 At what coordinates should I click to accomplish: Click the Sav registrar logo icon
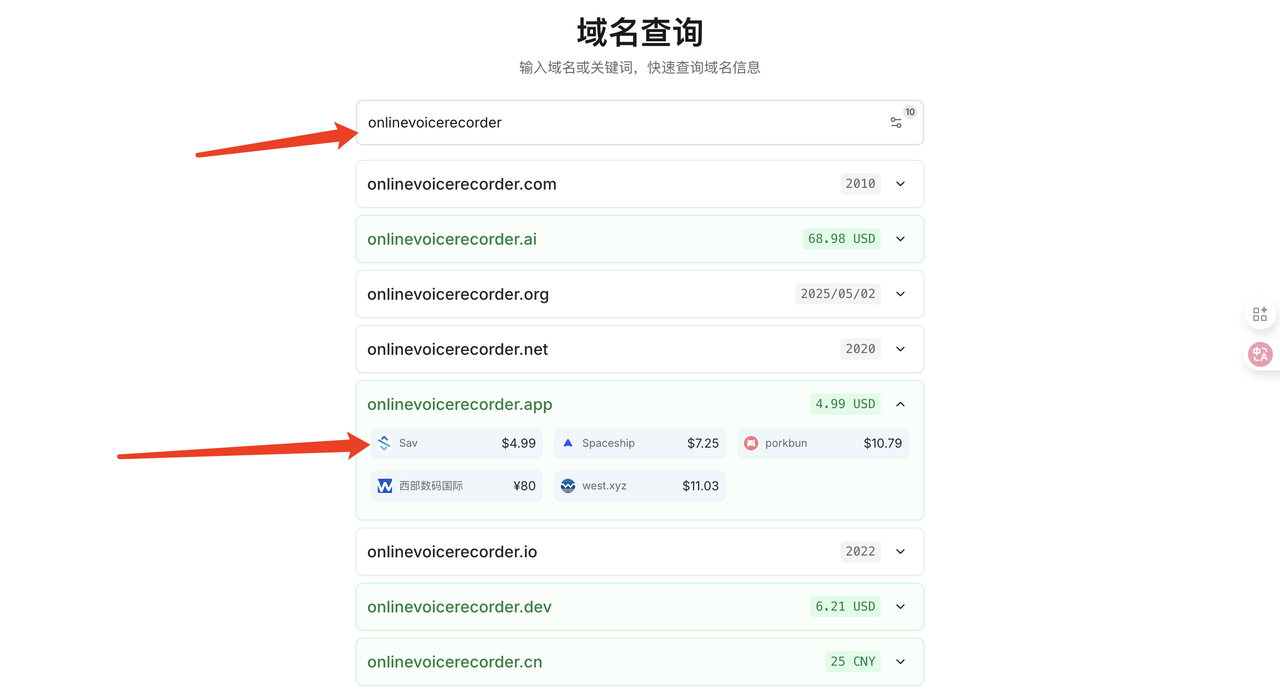click(x=385, y=443)
